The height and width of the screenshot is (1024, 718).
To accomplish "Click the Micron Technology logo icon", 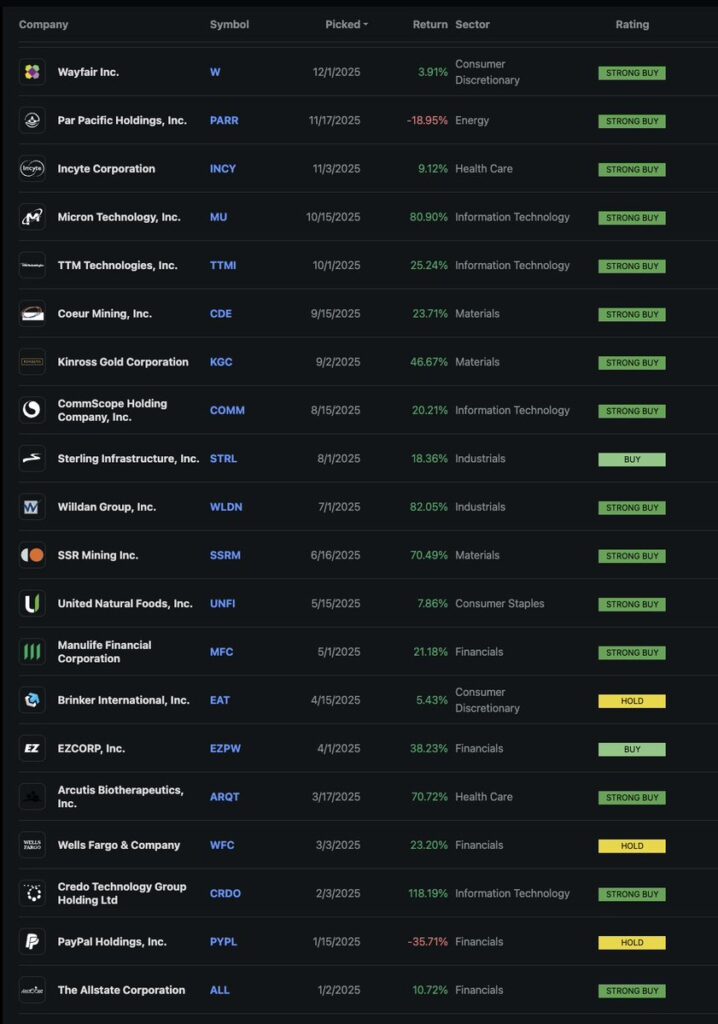I will [32, 217].
